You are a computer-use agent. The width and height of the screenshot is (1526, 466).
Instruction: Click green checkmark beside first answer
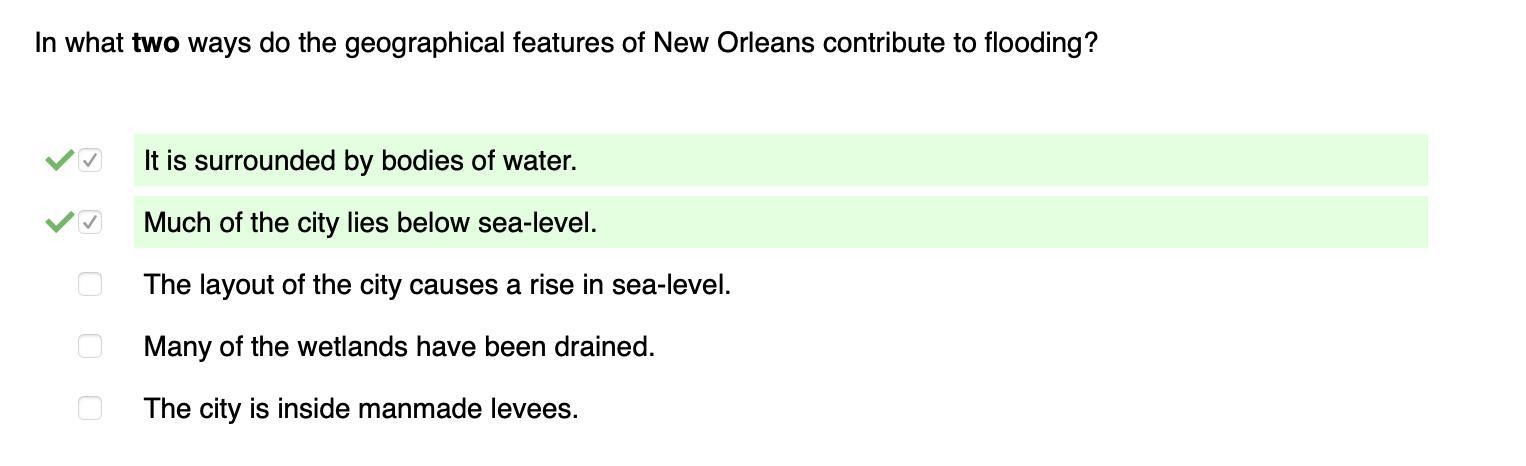(60, 160)
